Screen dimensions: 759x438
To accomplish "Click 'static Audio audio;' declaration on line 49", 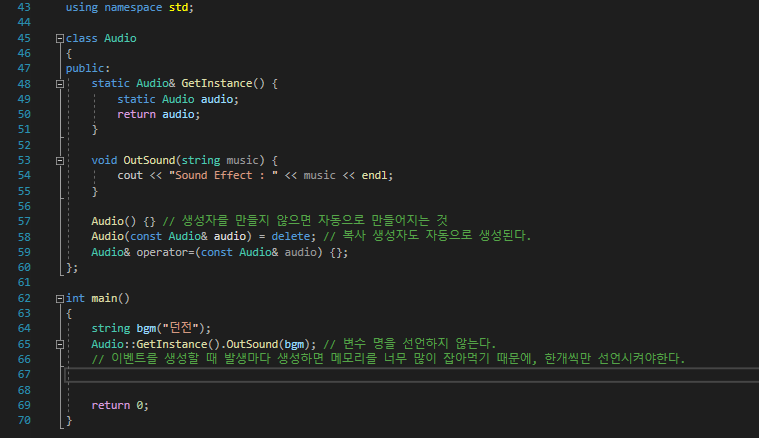I will coord(178,99).
